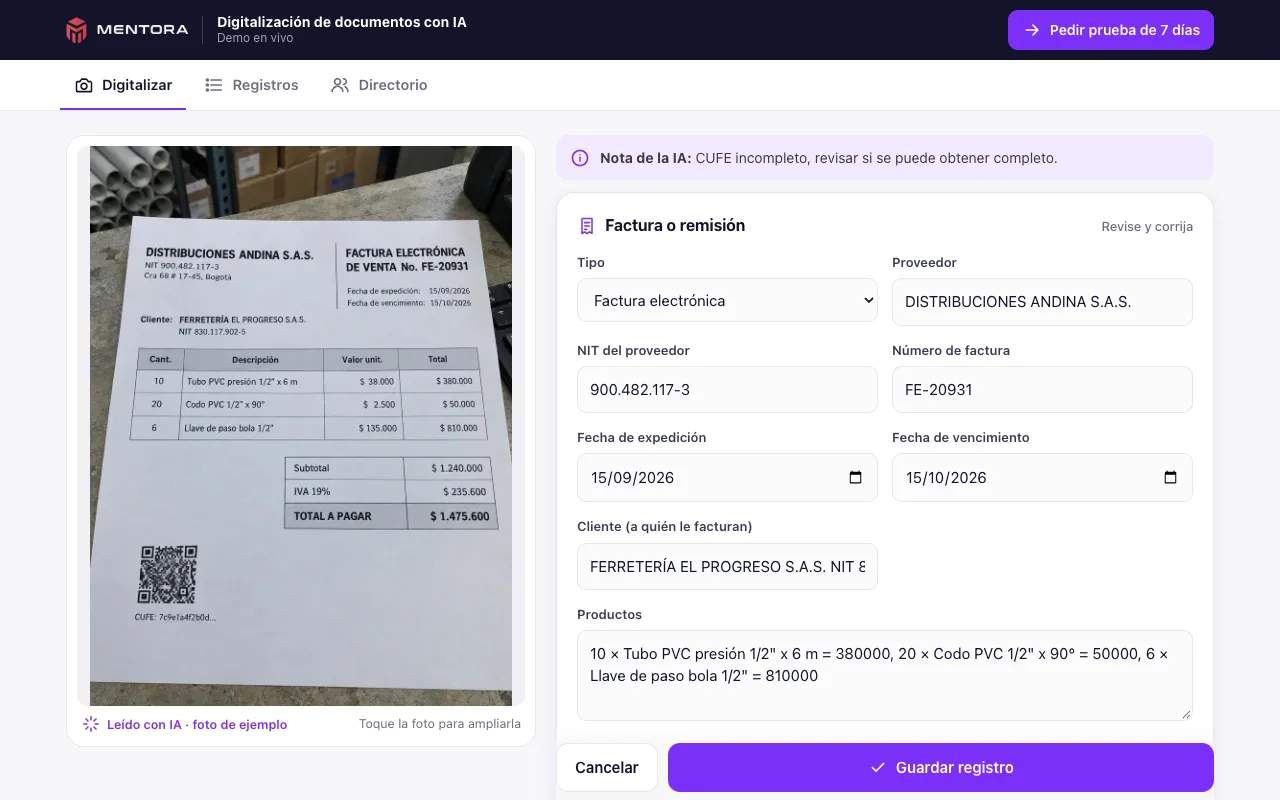Click the 'Factura o remisión' heading
Viewport: 1280px width, 800px height.
(x=675, y=226)
